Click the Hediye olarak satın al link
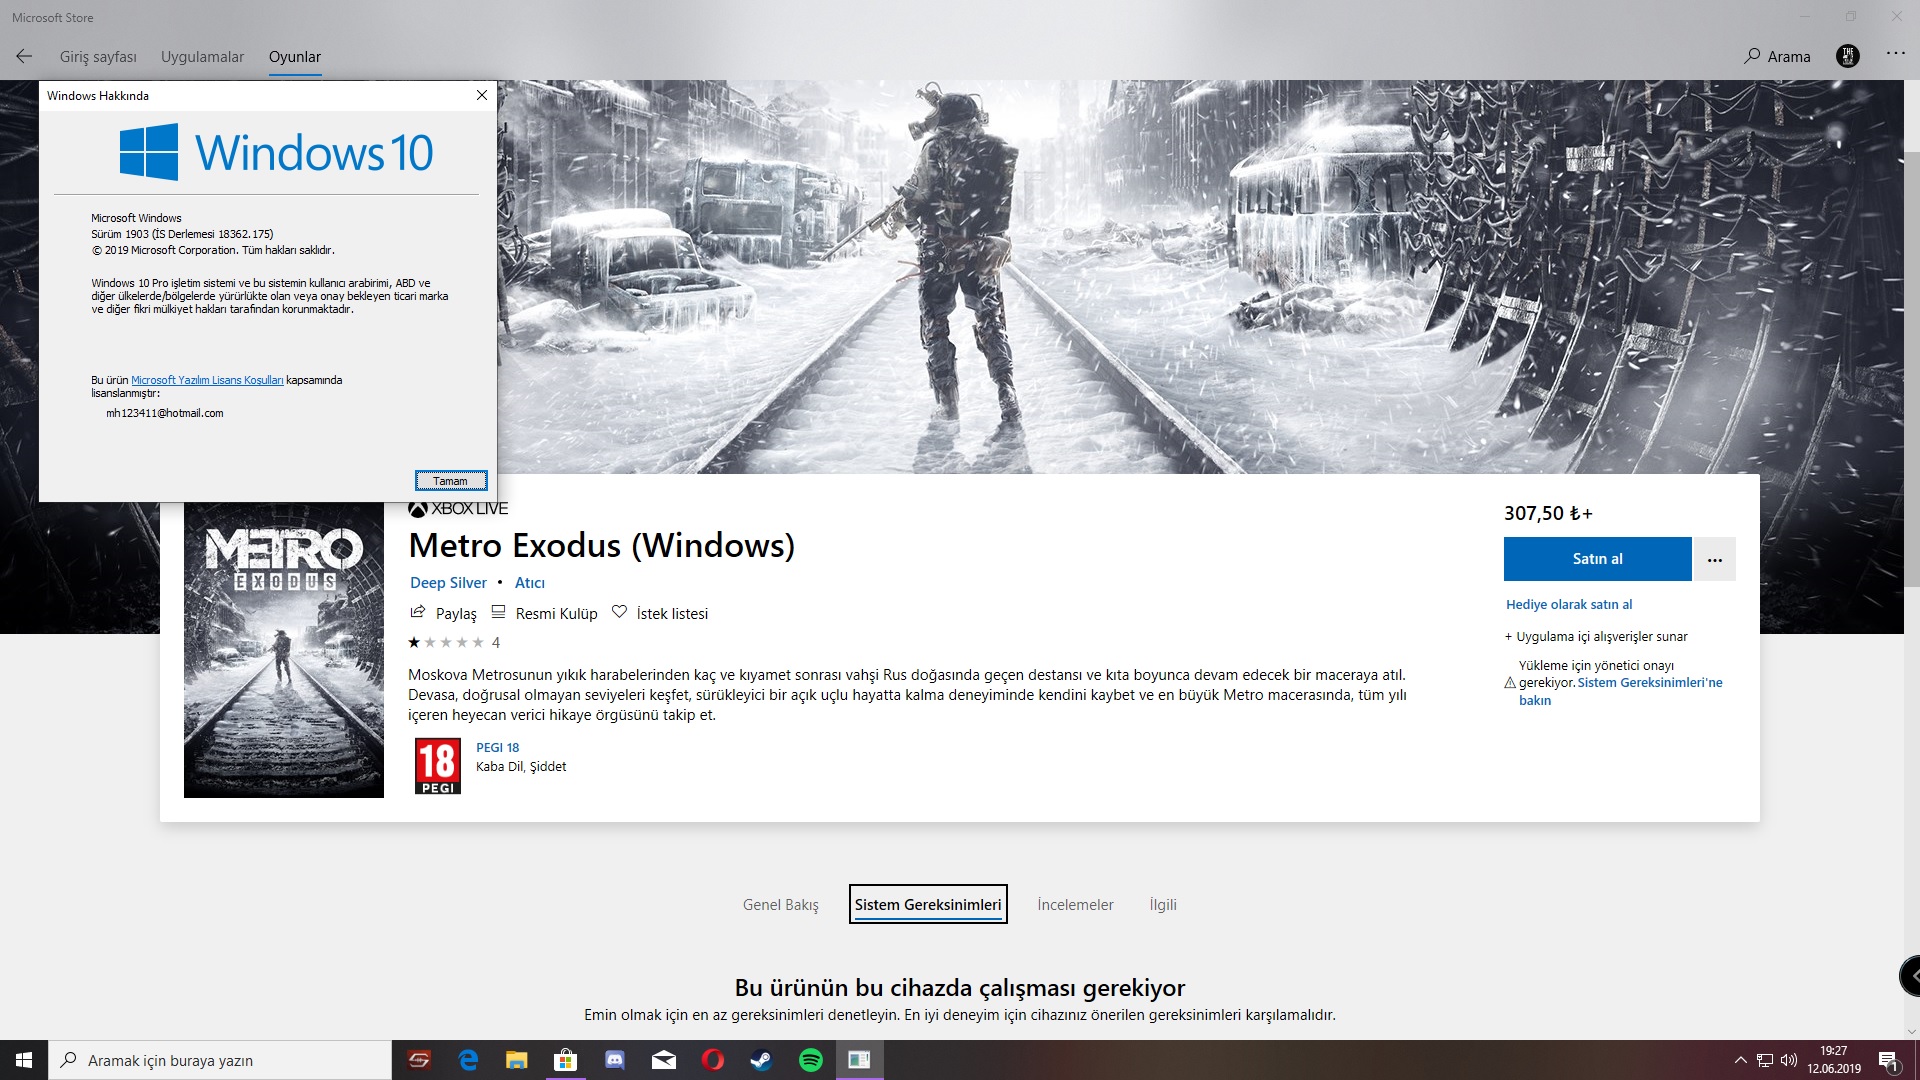This screenshot has height=1080, width=1920. click(x=1569, y=604)
